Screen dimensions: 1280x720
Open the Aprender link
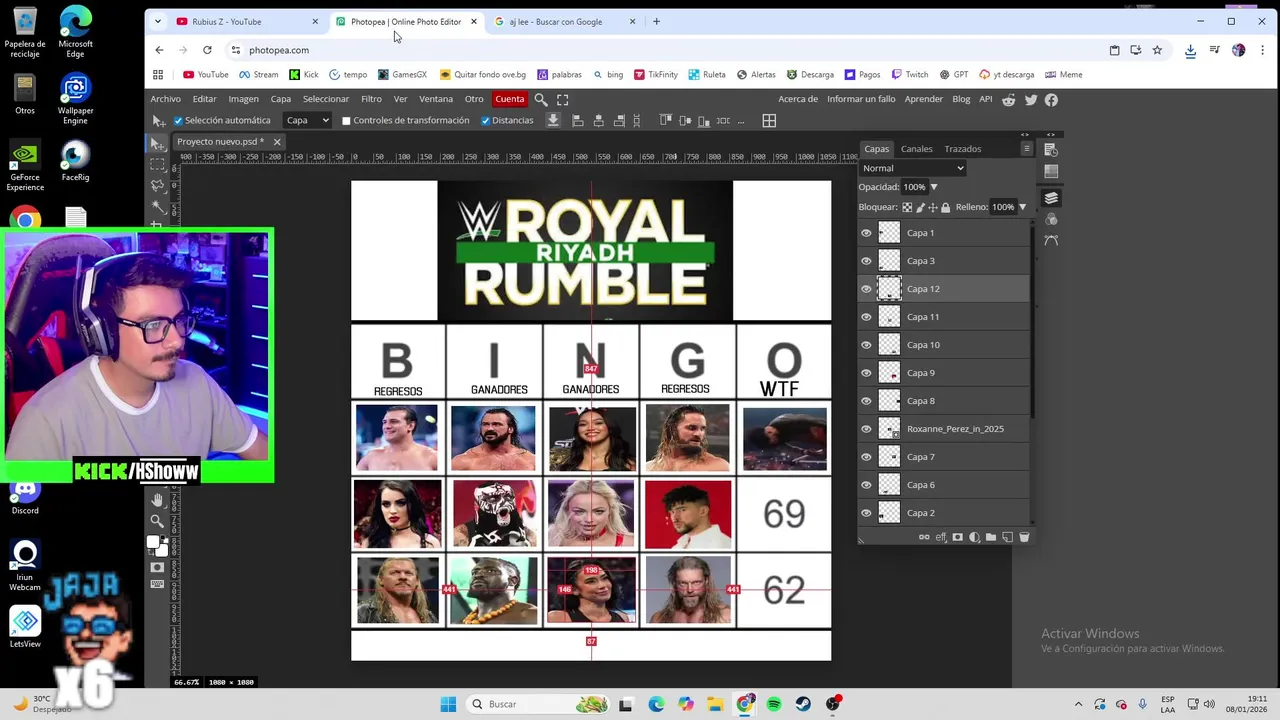[923, 99]
